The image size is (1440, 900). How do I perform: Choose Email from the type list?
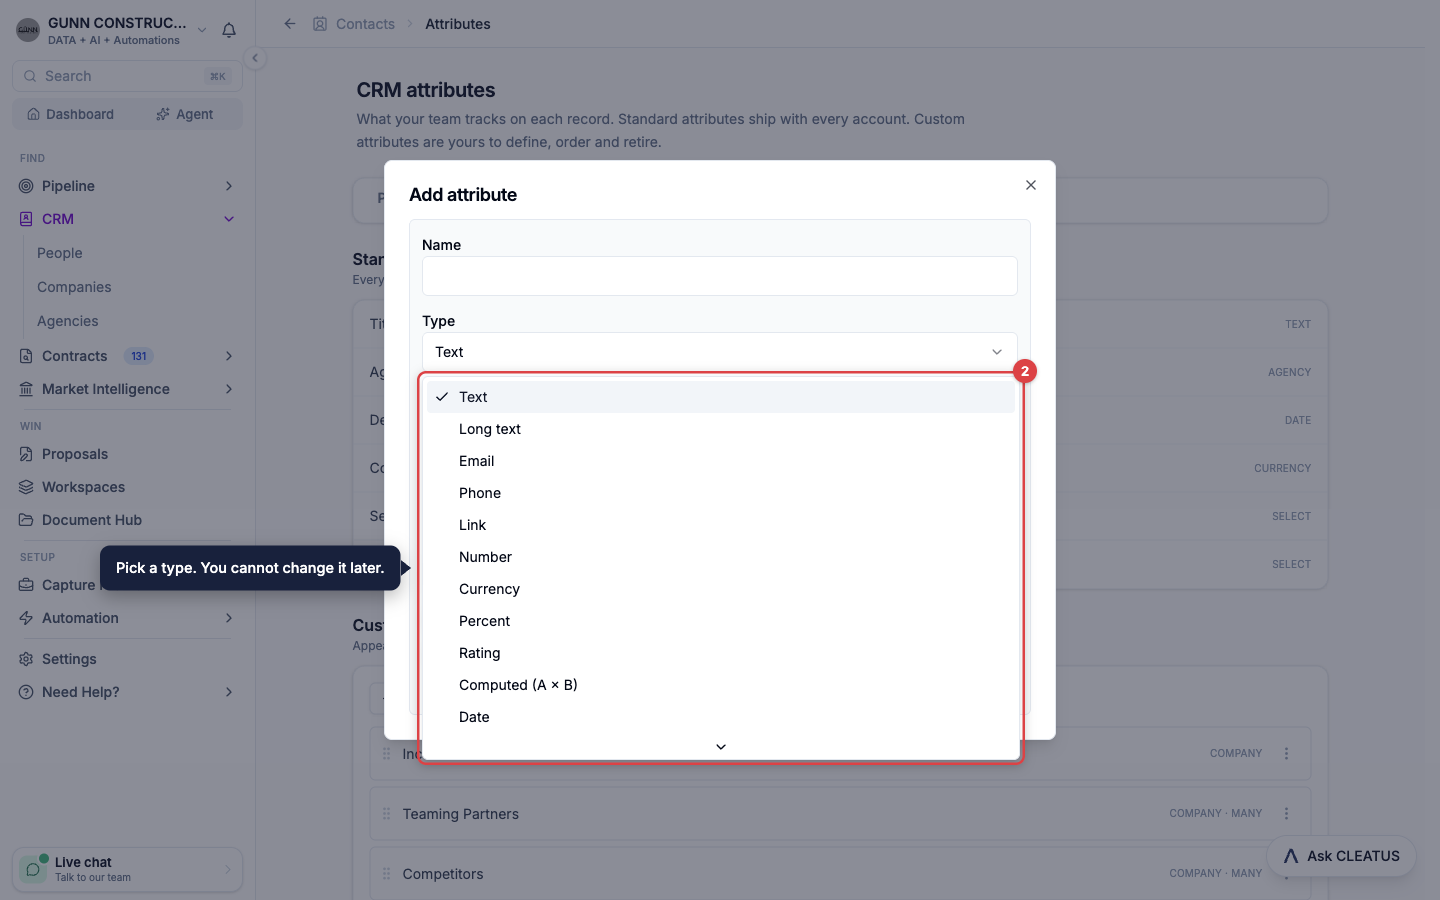tap(720, 461)
